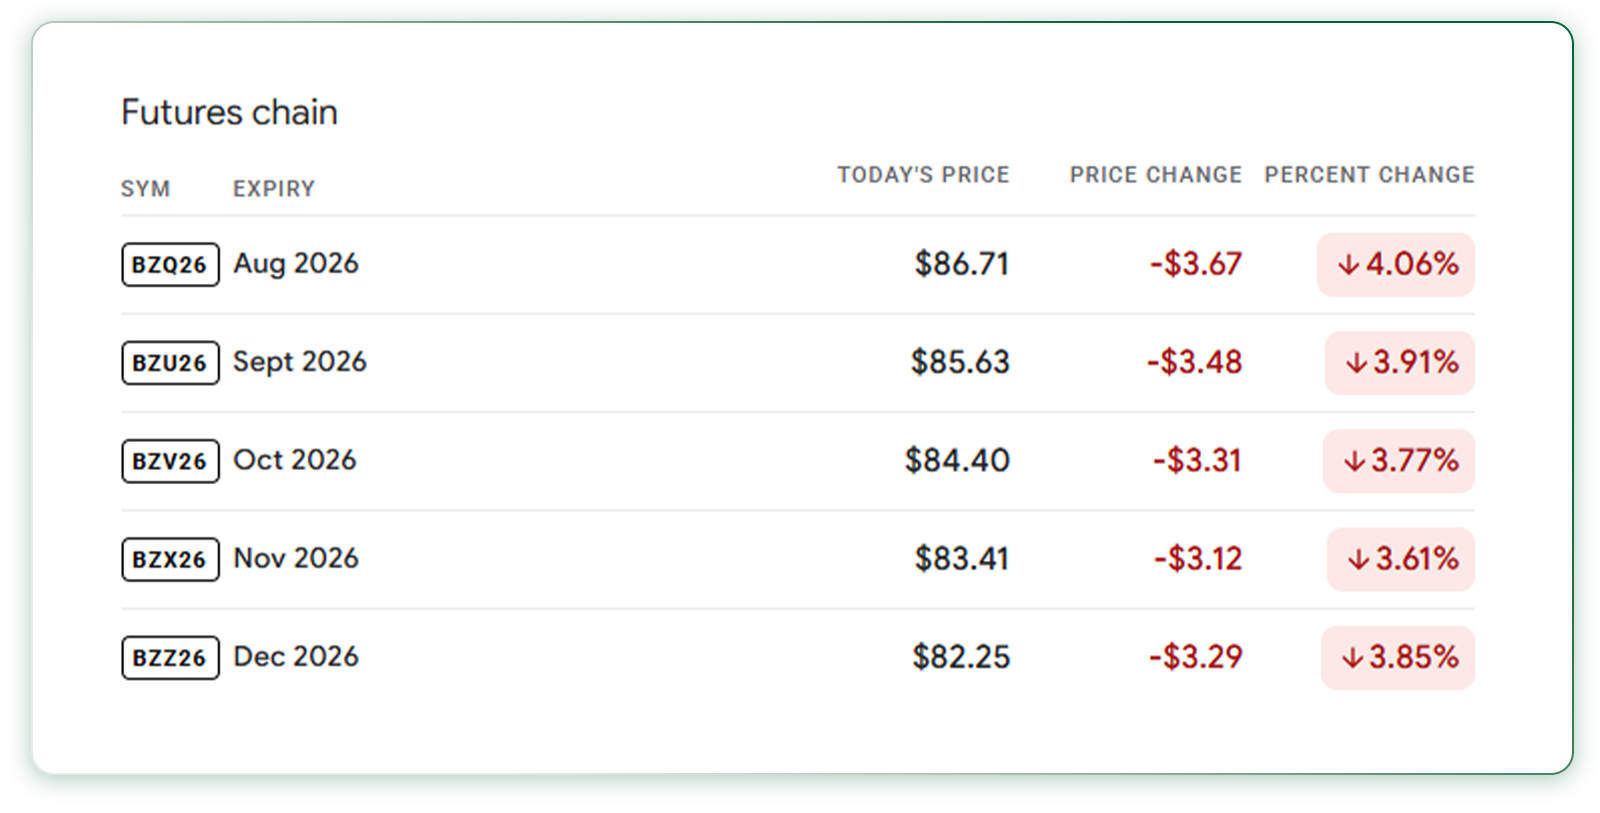The width and height of the screenshot is (1600, 813).
Task: Click the $86.71 price value
Action: point(962,264)
